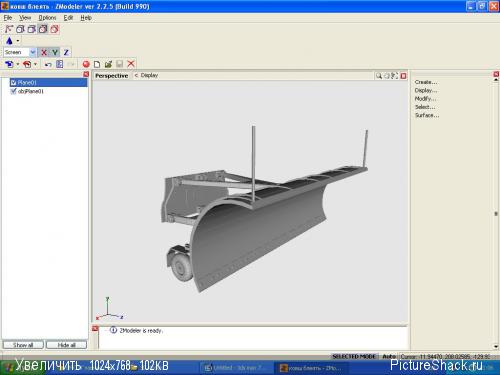Open the red export icon dropdown arrow

(35, 64)
